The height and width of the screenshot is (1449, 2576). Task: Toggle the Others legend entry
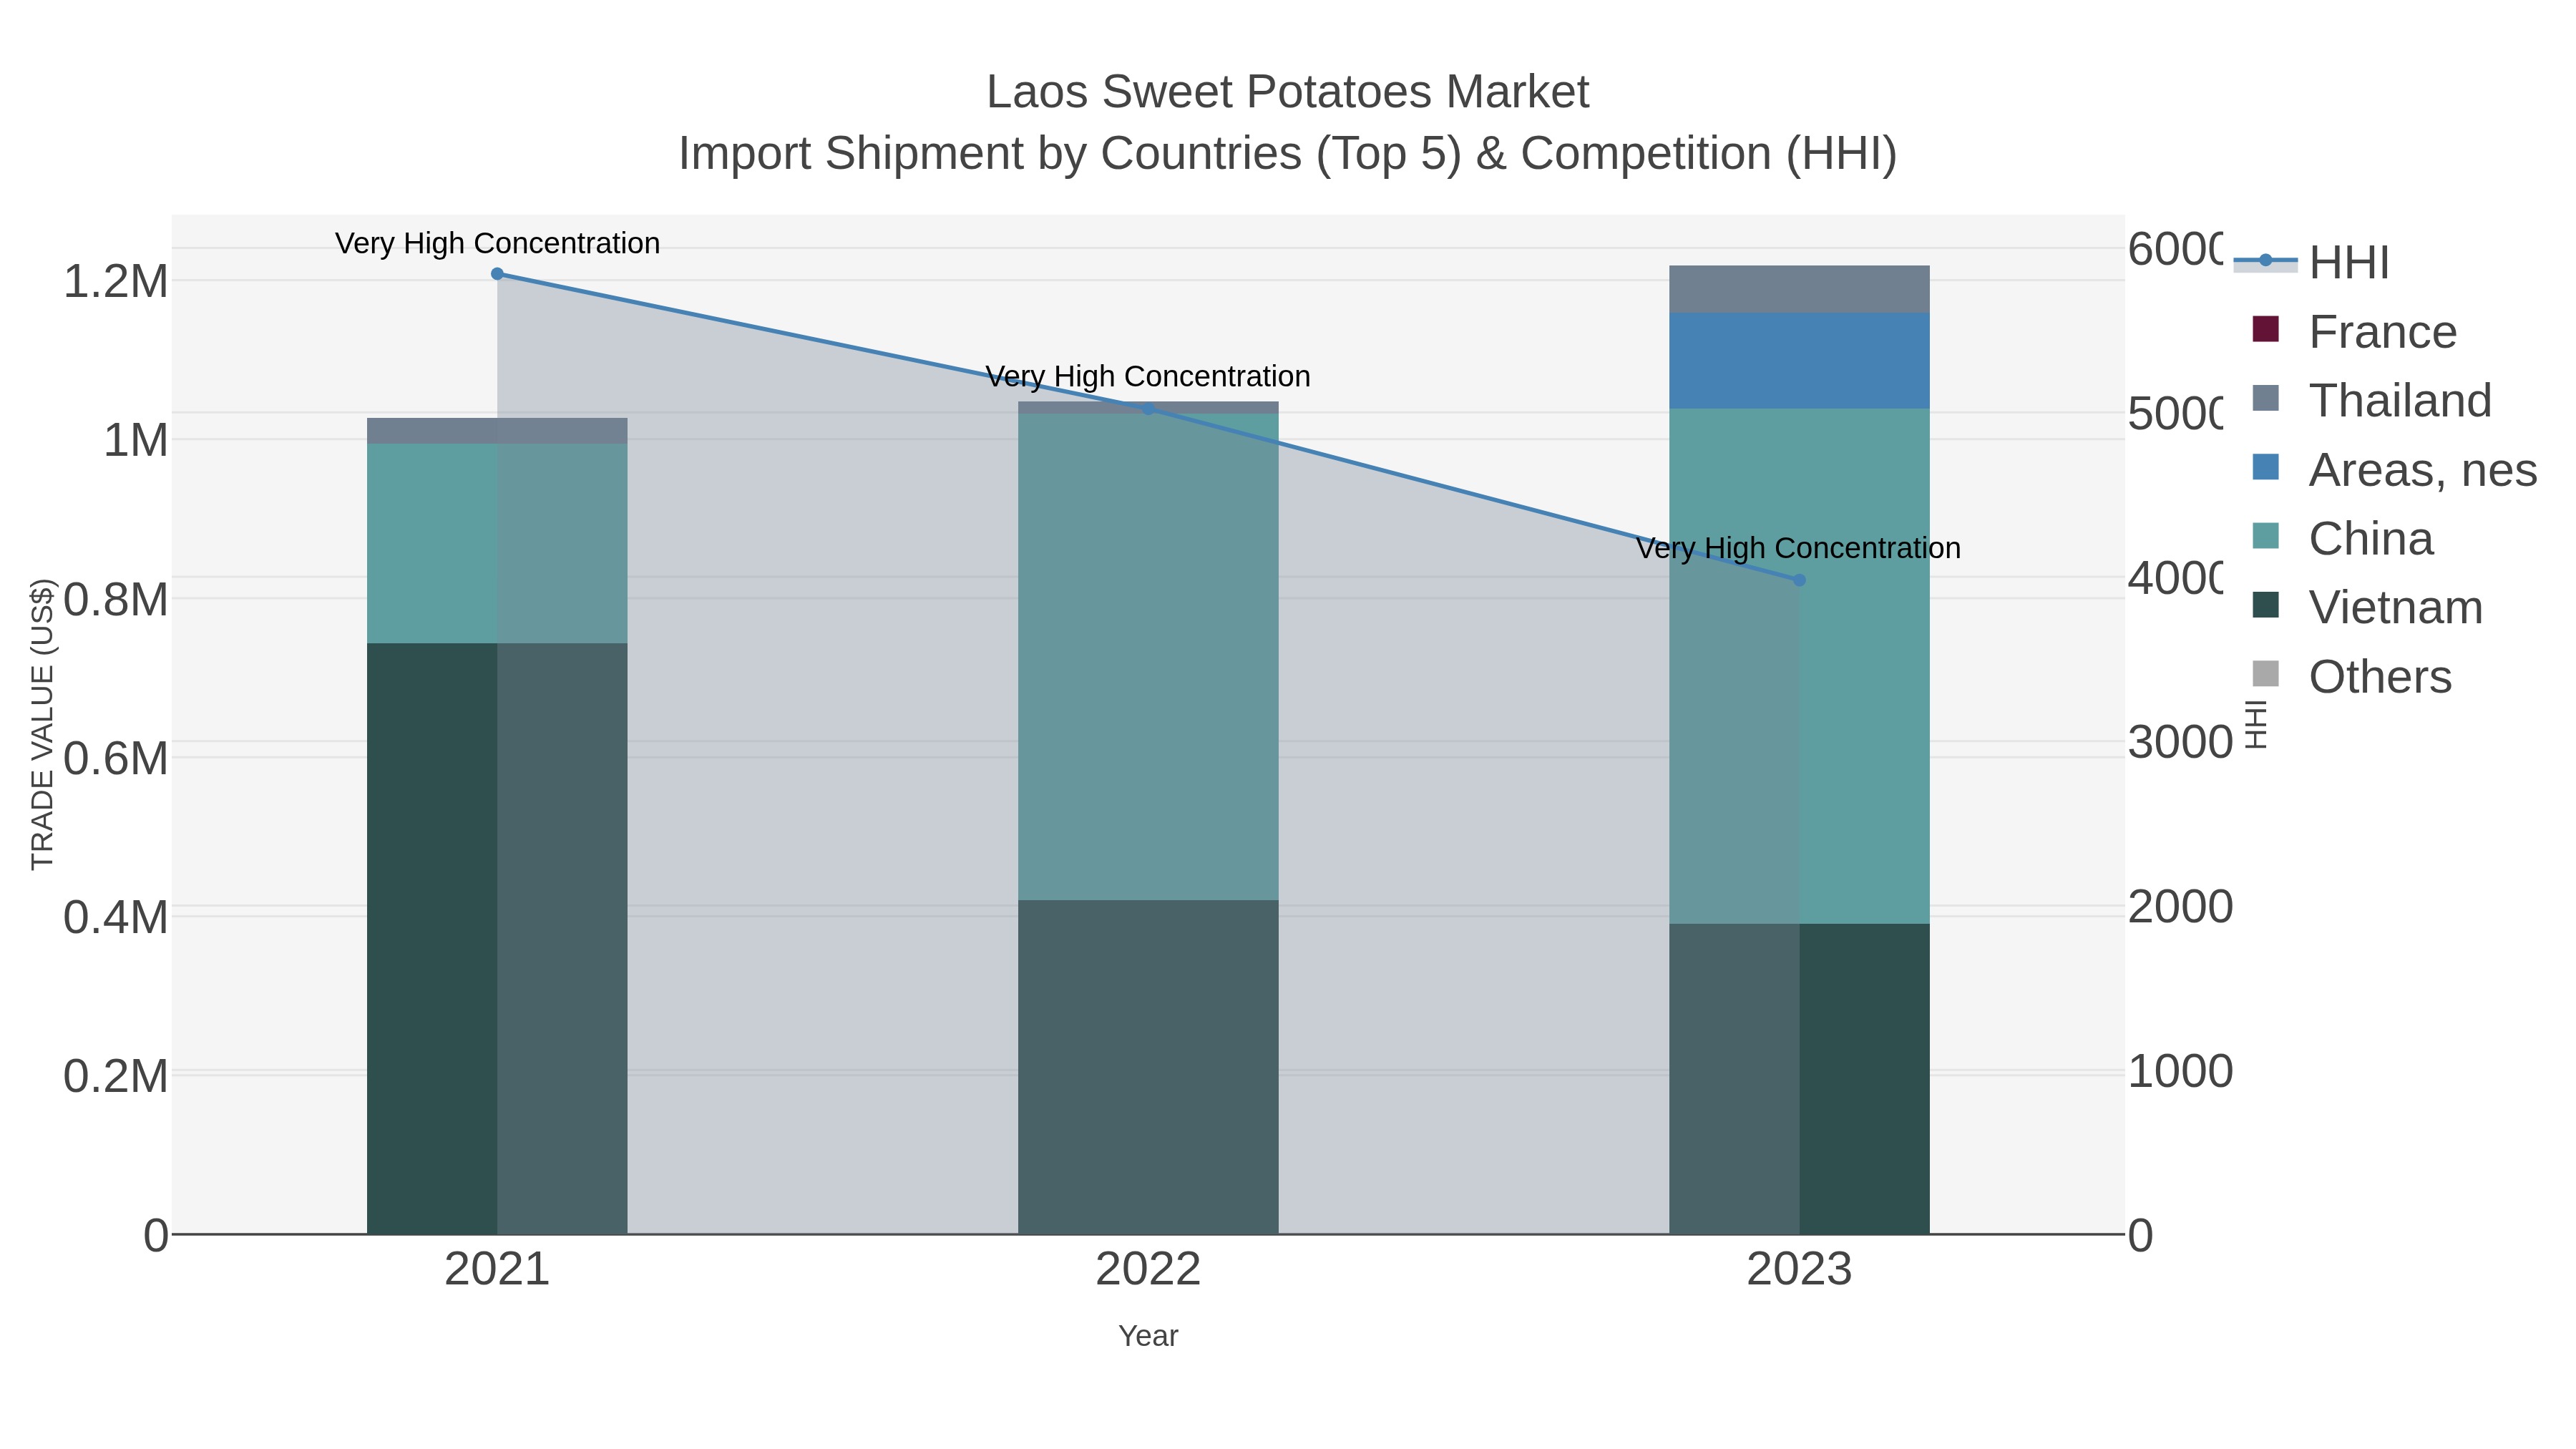click(2351, 676)
